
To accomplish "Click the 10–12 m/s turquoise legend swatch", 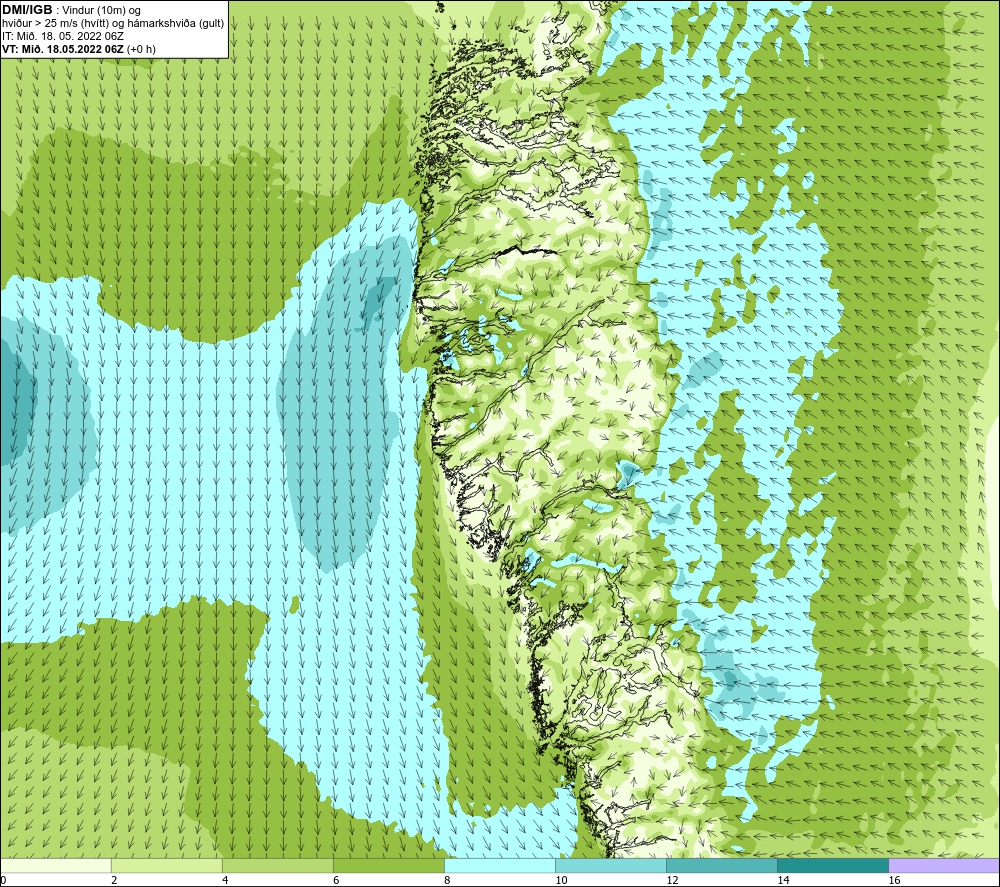I will pos(611,865).
